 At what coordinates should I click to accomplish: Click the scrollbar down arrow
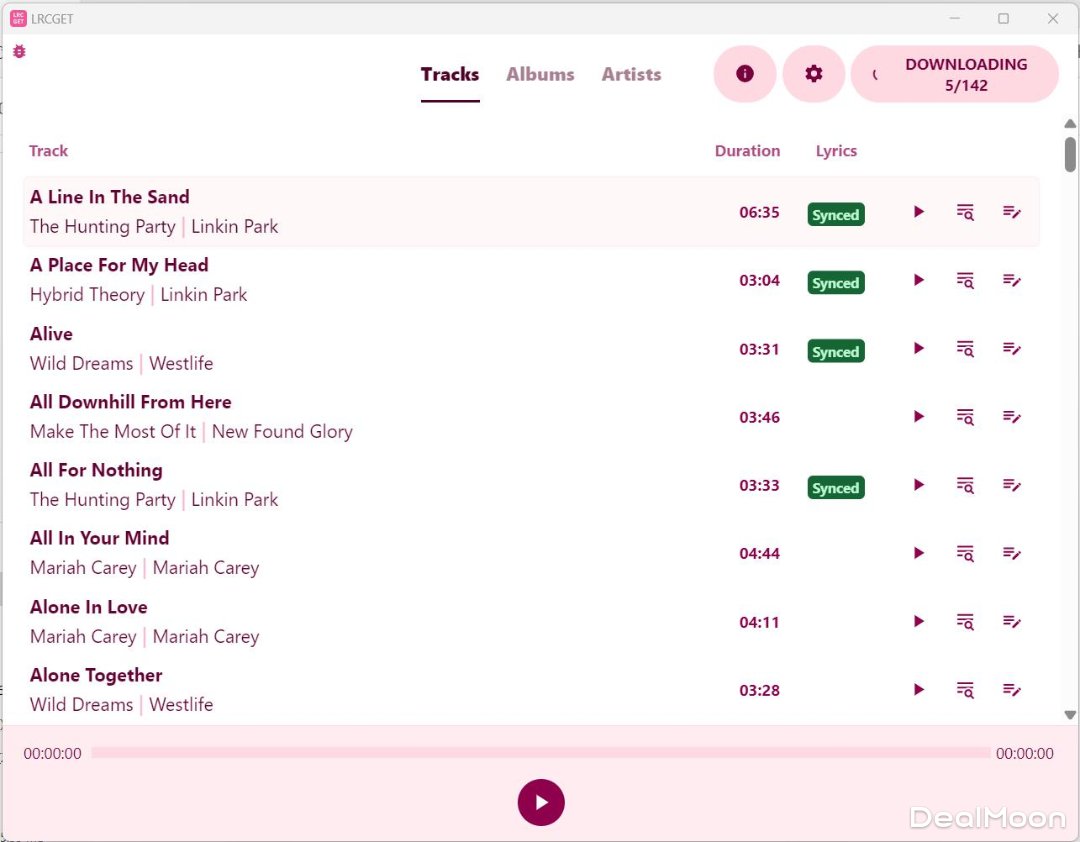click(x=1070, y=715)
